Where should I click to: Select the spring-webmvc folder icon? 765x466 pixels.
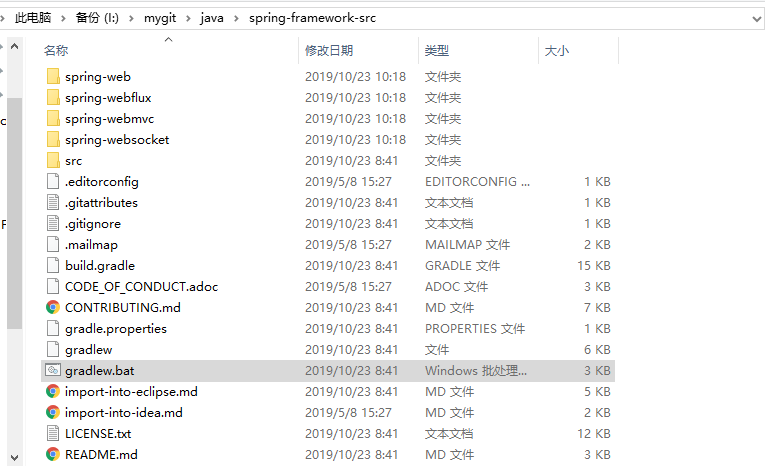click(53, 119)
